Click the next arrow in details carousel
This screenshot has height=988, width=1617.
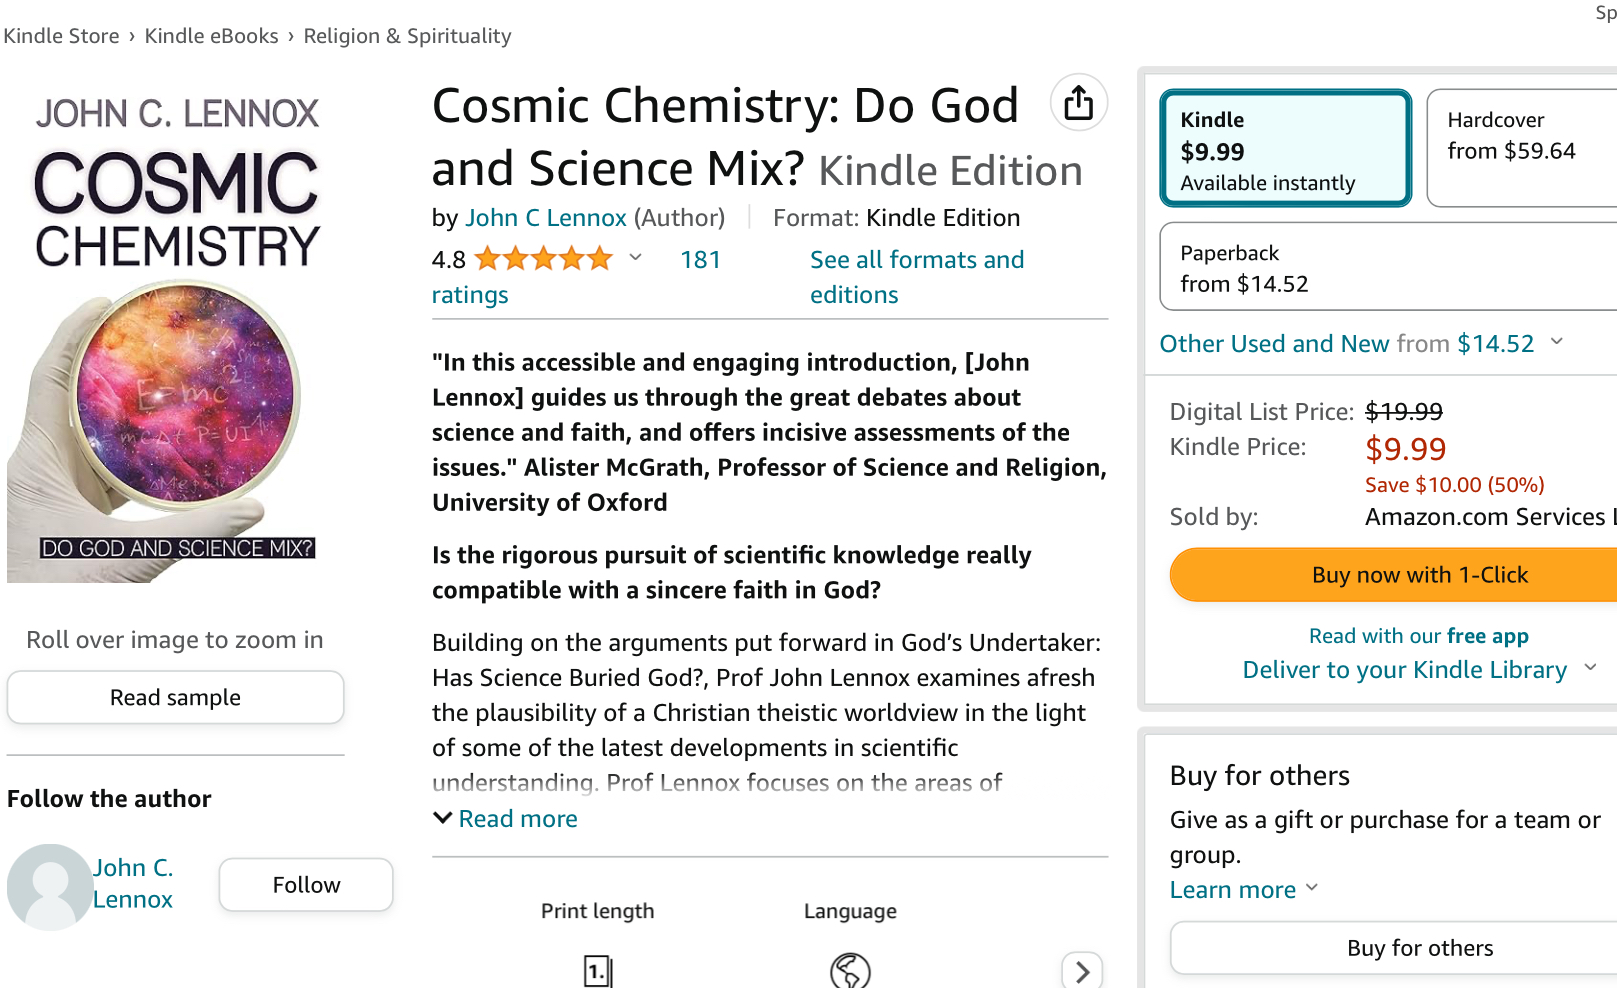pos(1081,971)
